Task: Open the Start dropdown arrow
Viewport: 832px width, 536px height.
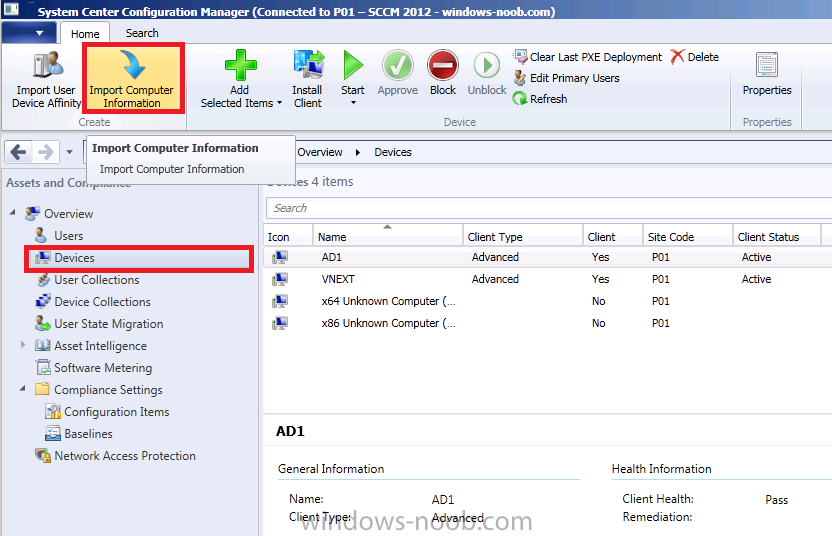Action: click(353, 103)
